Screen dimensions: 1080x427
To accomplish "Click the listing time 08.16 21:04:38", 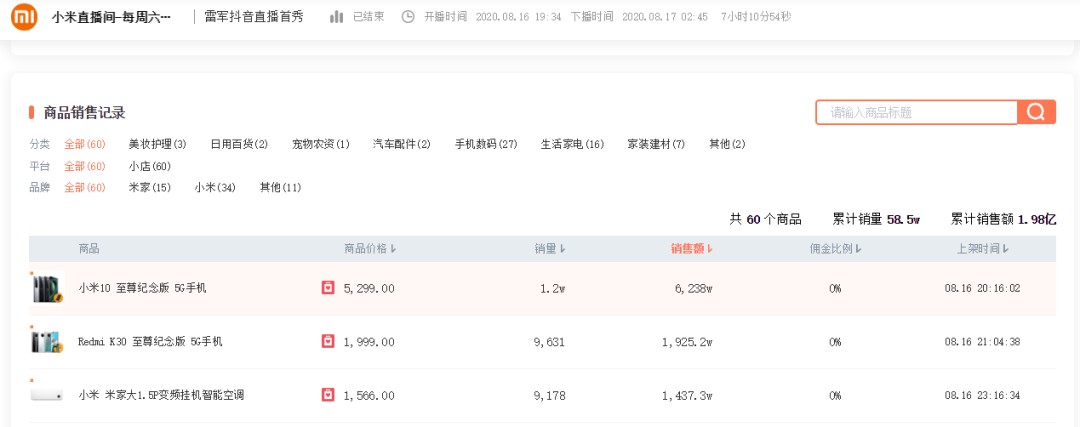I will [x=982, y=341].
